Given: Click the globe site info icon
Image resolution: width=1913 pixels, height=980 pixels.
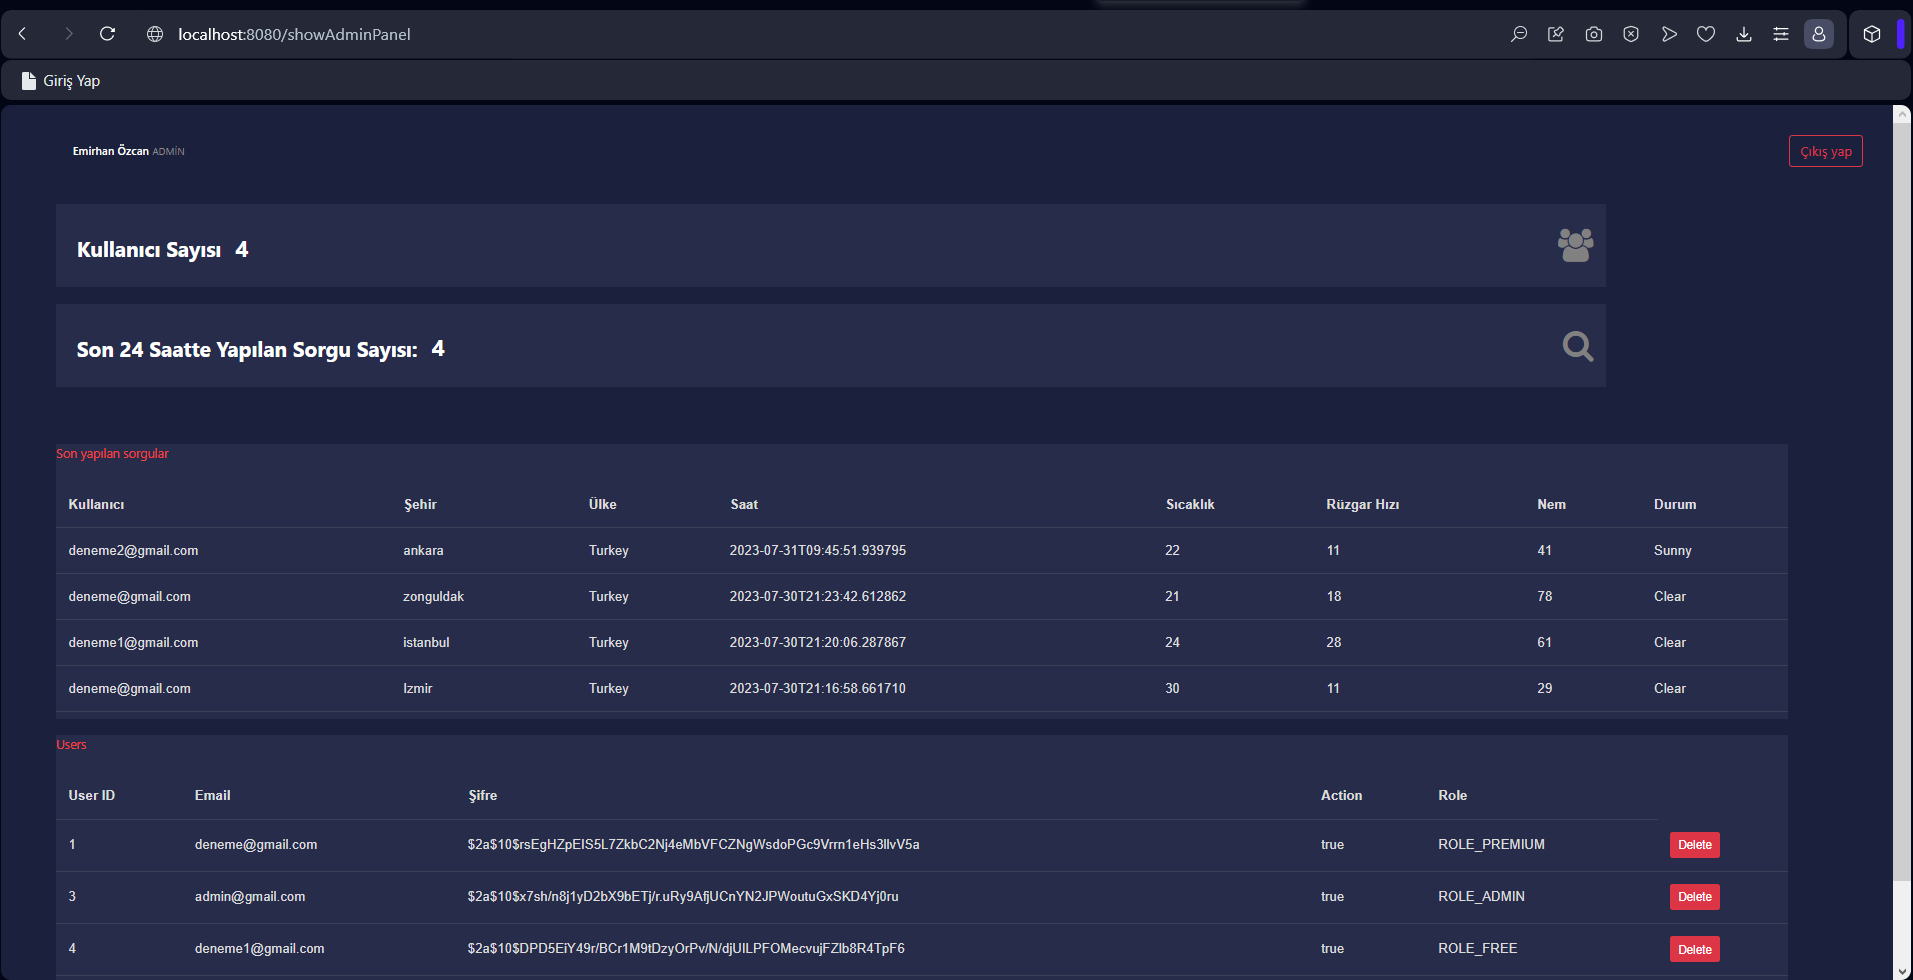Looking at the screenshot, I should tap(155, 34).
